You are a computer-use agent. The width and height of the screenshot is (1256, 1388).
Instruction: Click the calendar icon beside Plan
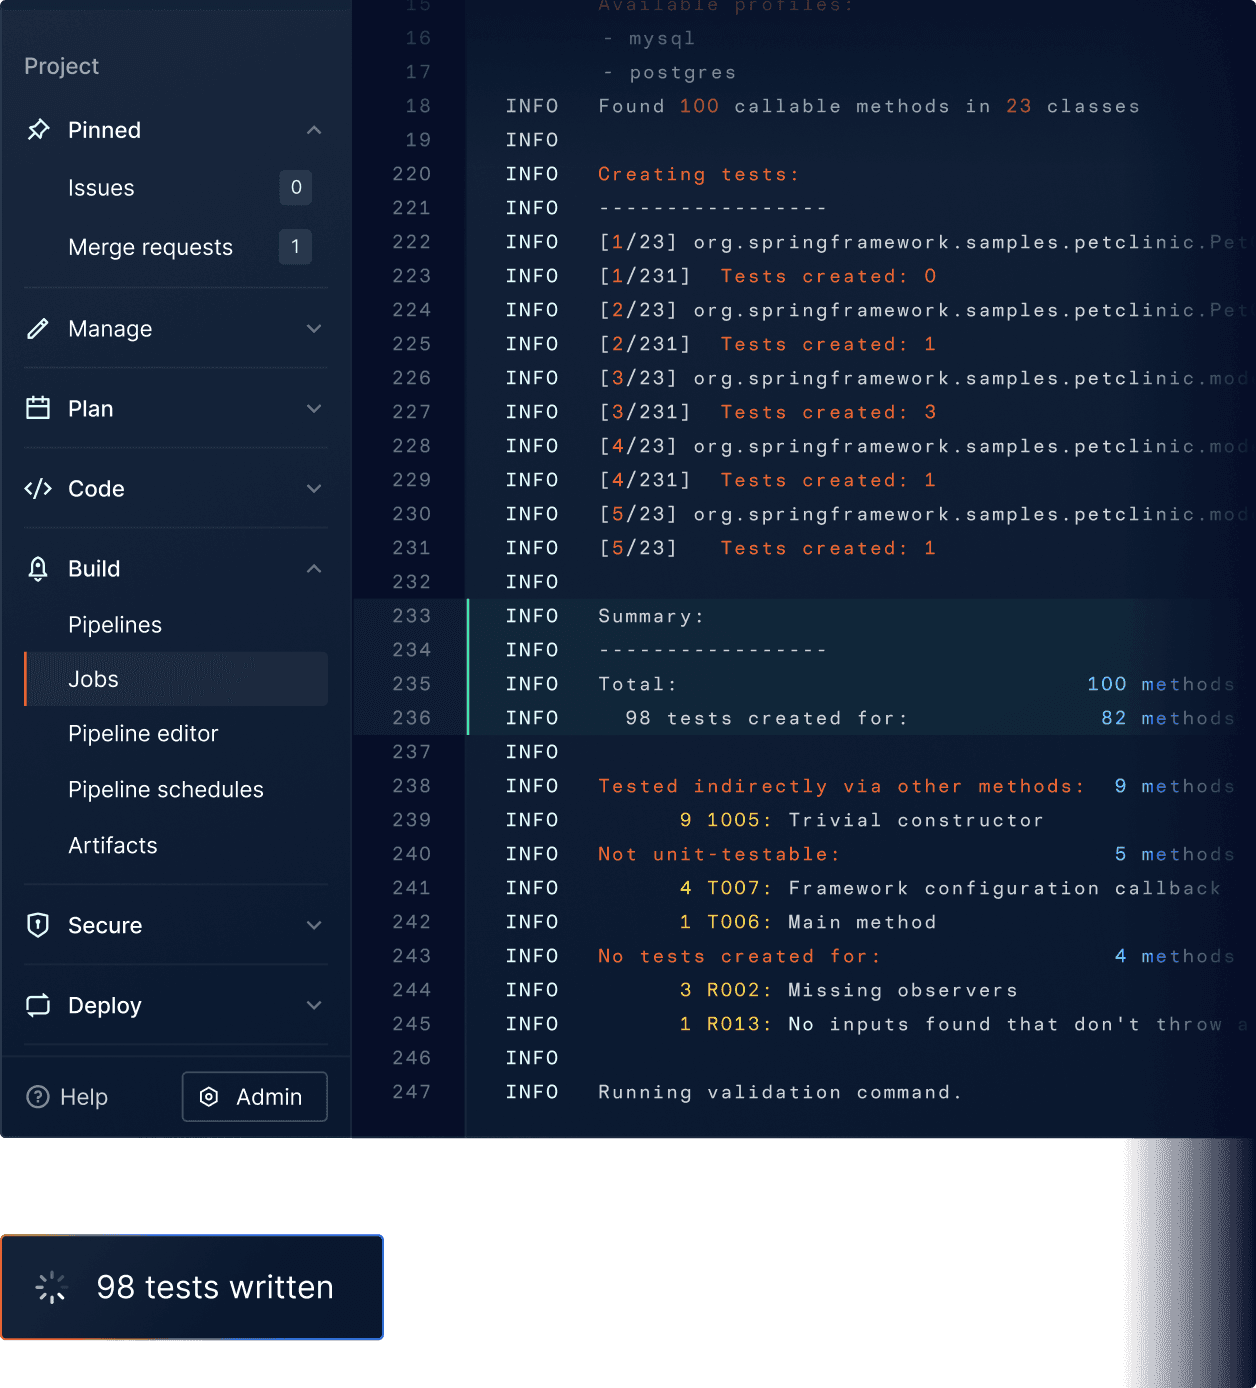tap(38, 408)
